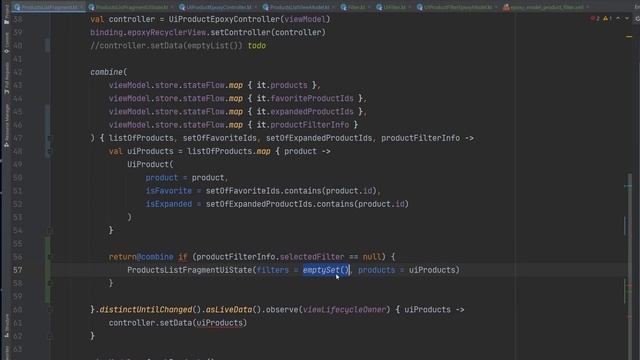
Task: Click the 'isFavorite' named argument
Action: [169, 191]
